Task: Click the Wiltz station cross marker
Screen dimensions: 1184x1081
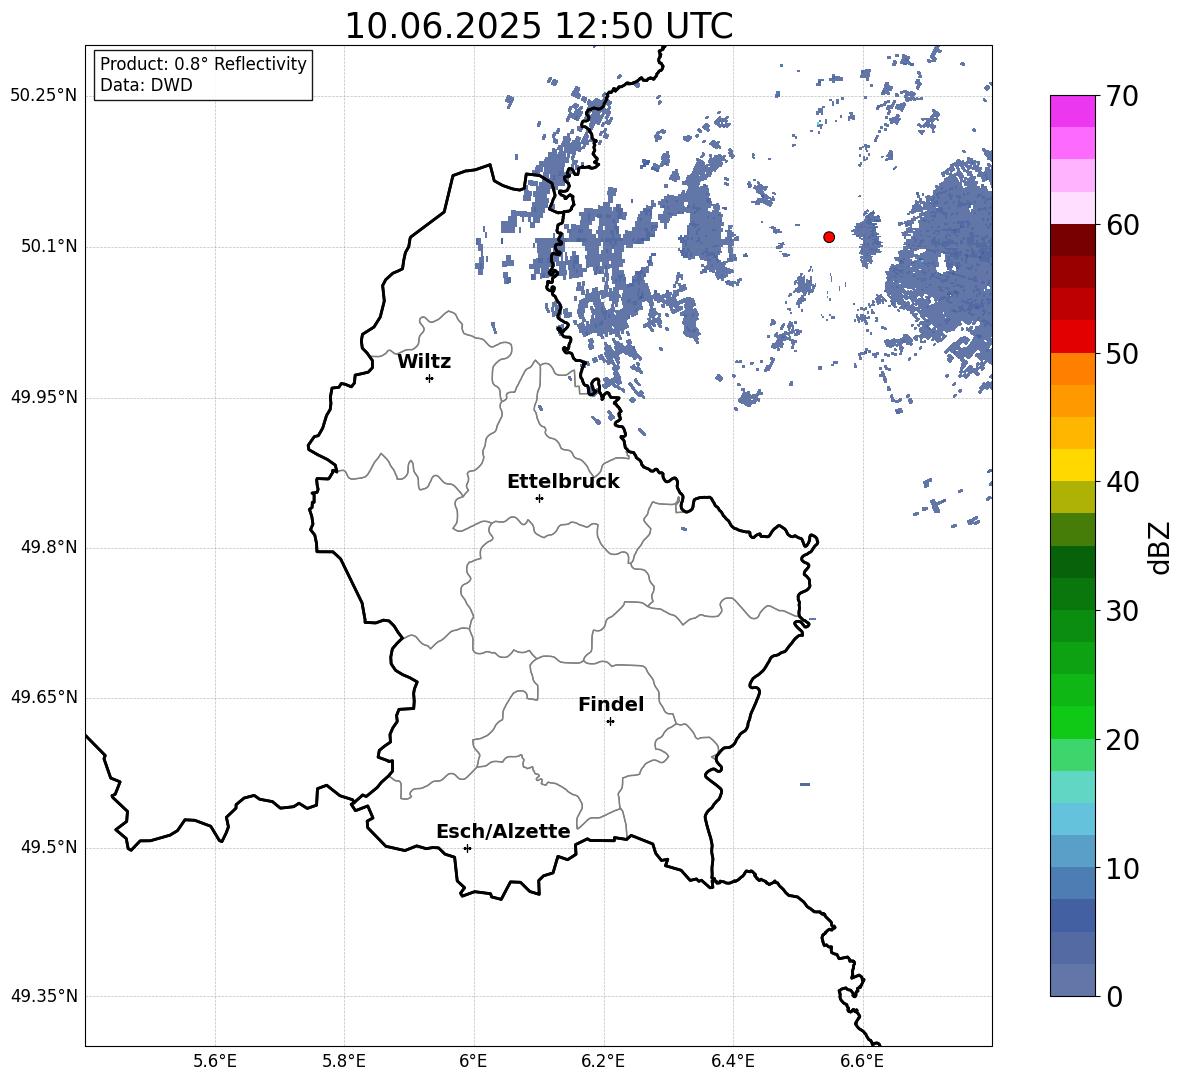Action: pos(430,378)
